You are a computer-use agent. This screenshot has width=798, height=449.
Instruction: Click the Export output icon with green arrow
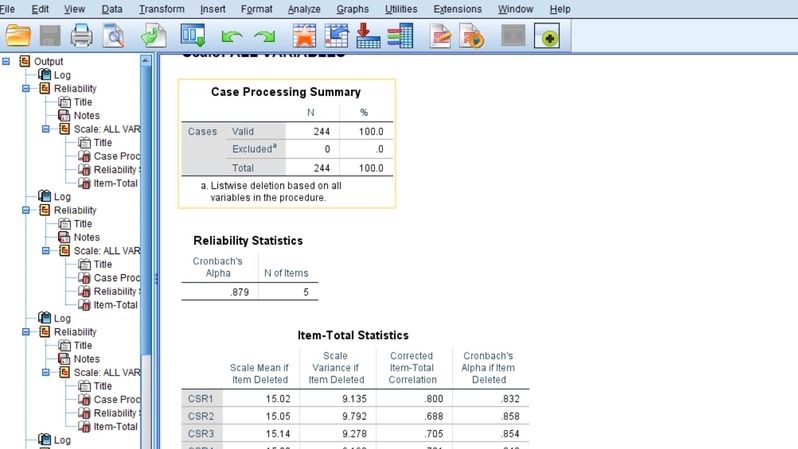point(153,36)
